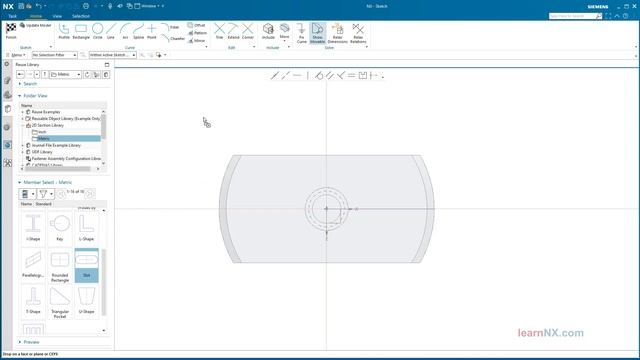Open the No Selection Filter dropdown
This screenshot has height=360, width=640.
54,55
